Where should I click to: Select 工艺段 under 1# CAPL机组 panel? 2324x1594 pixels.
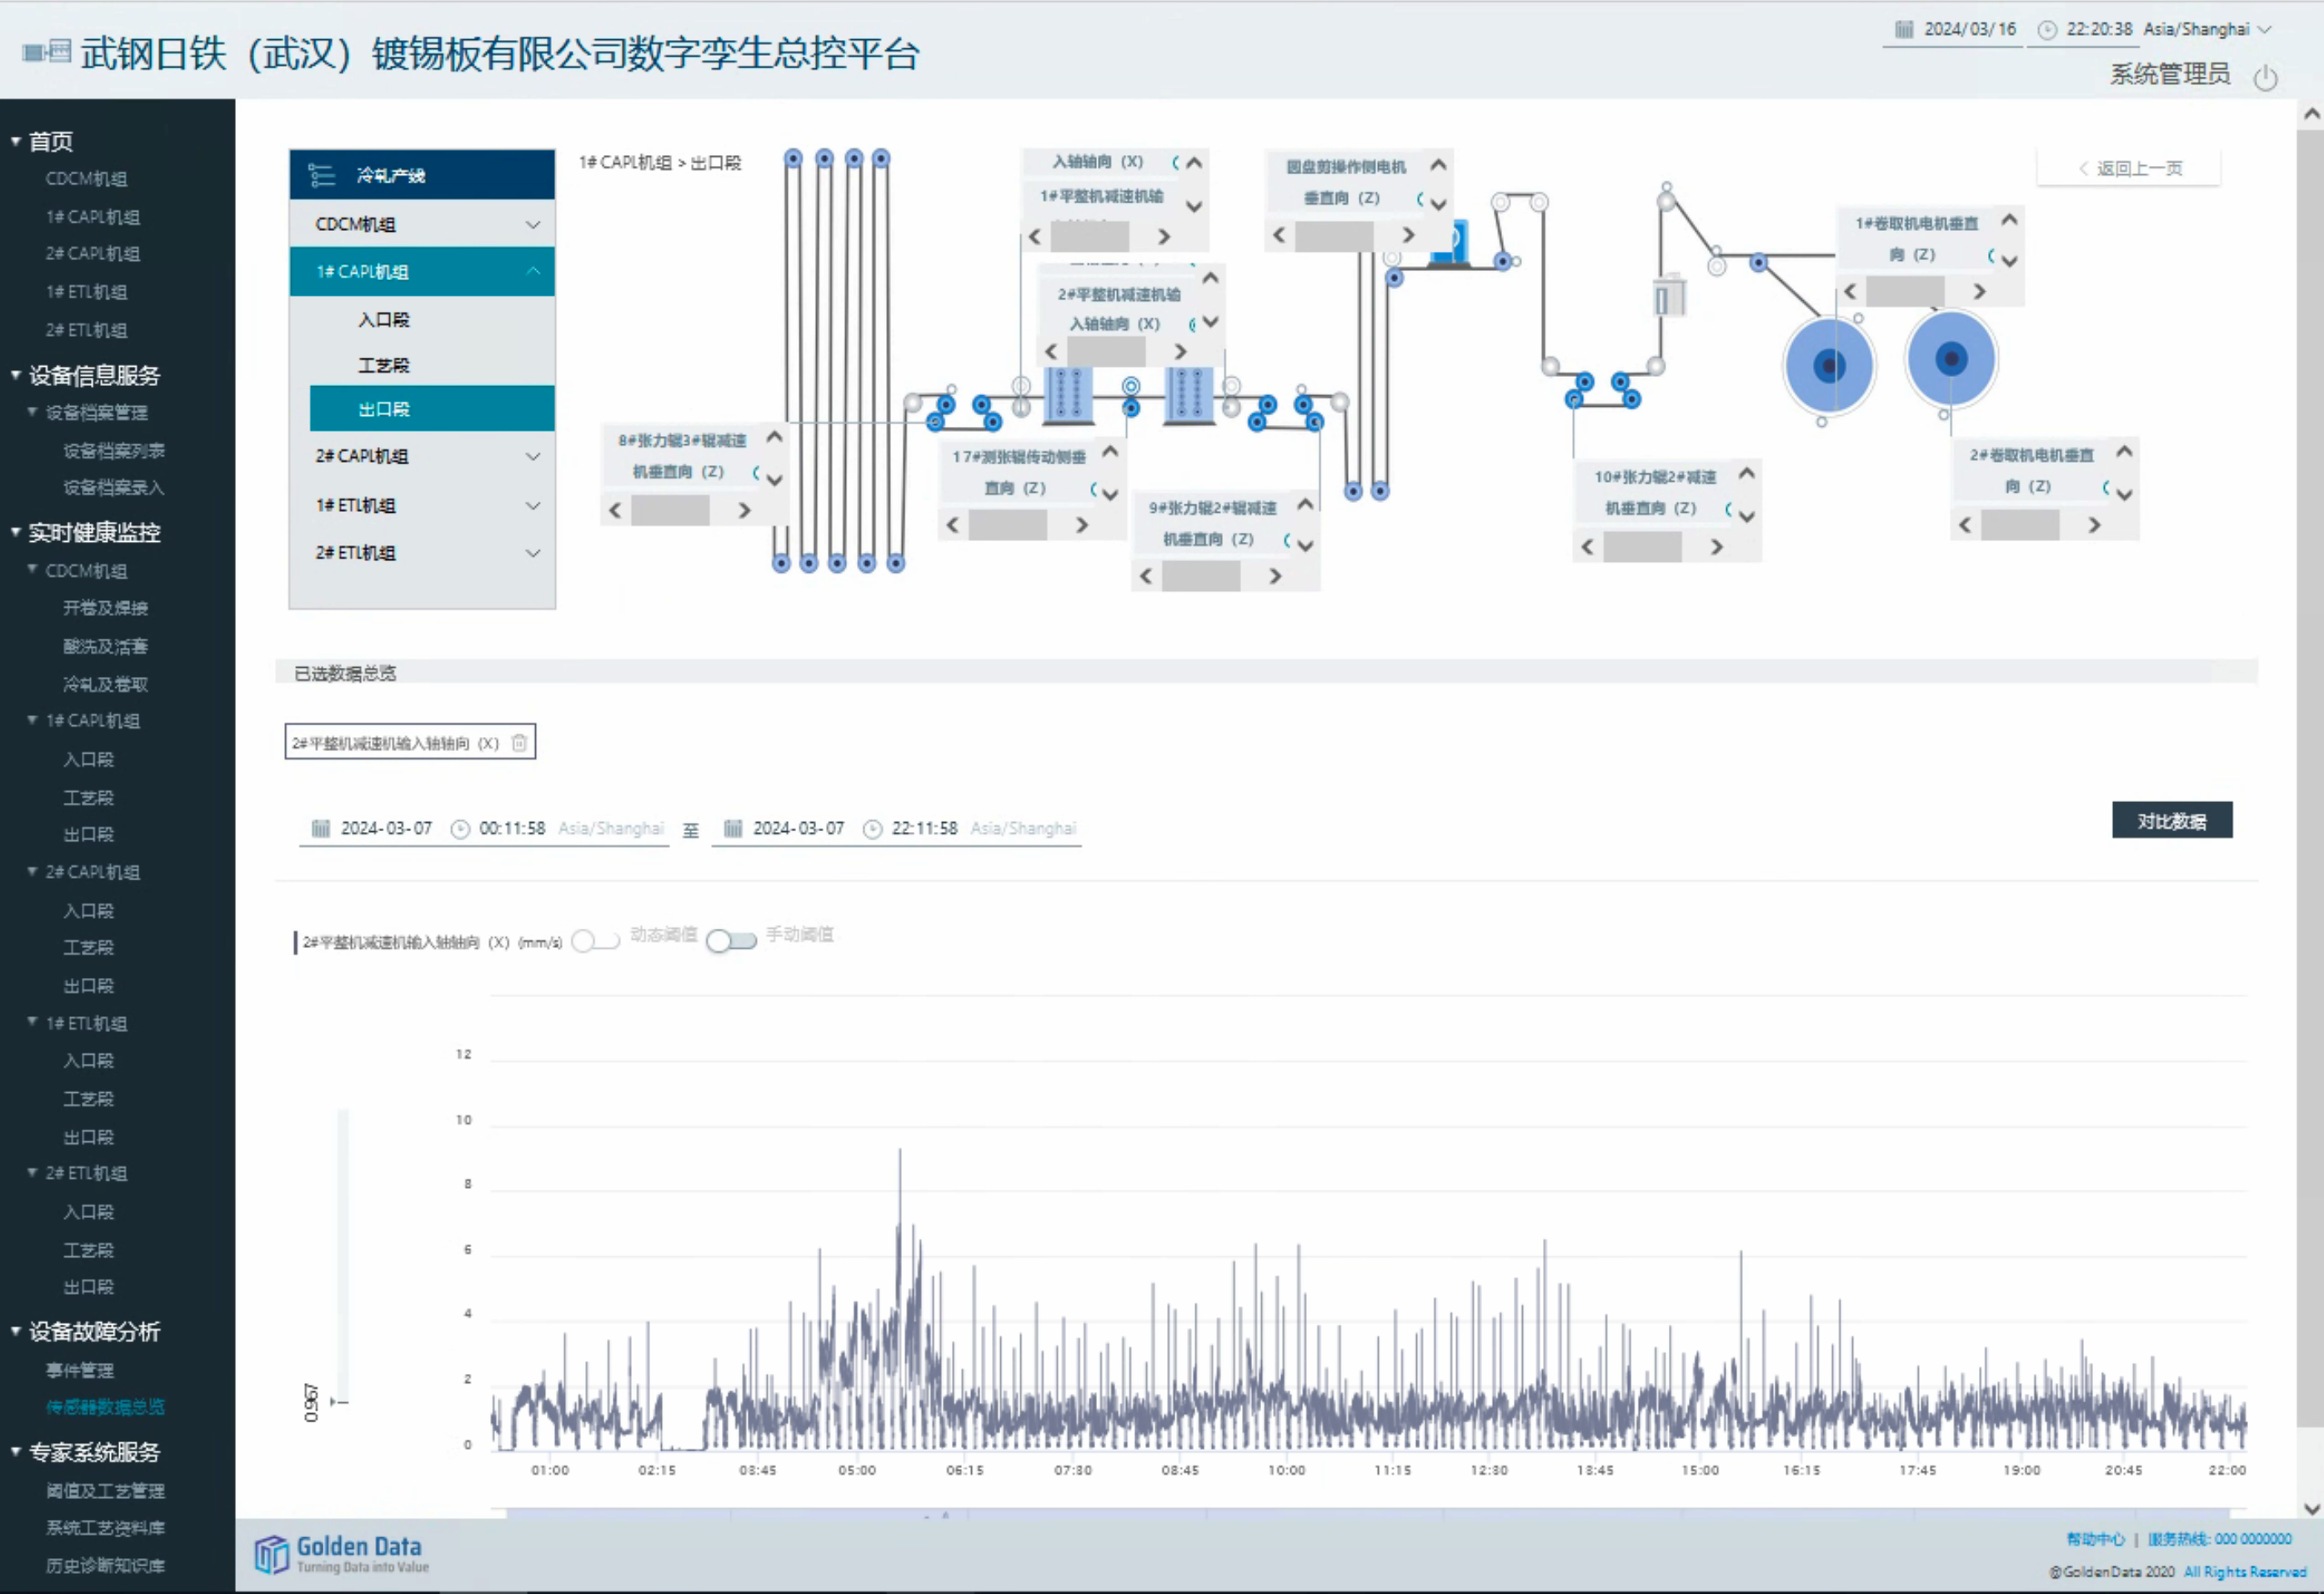pos(384,365)
